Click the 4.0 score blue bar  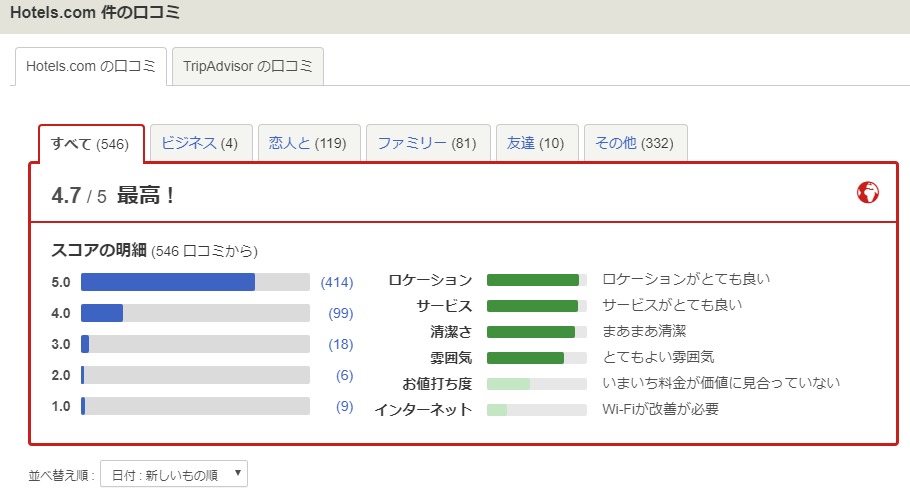[x=102, y=314]
